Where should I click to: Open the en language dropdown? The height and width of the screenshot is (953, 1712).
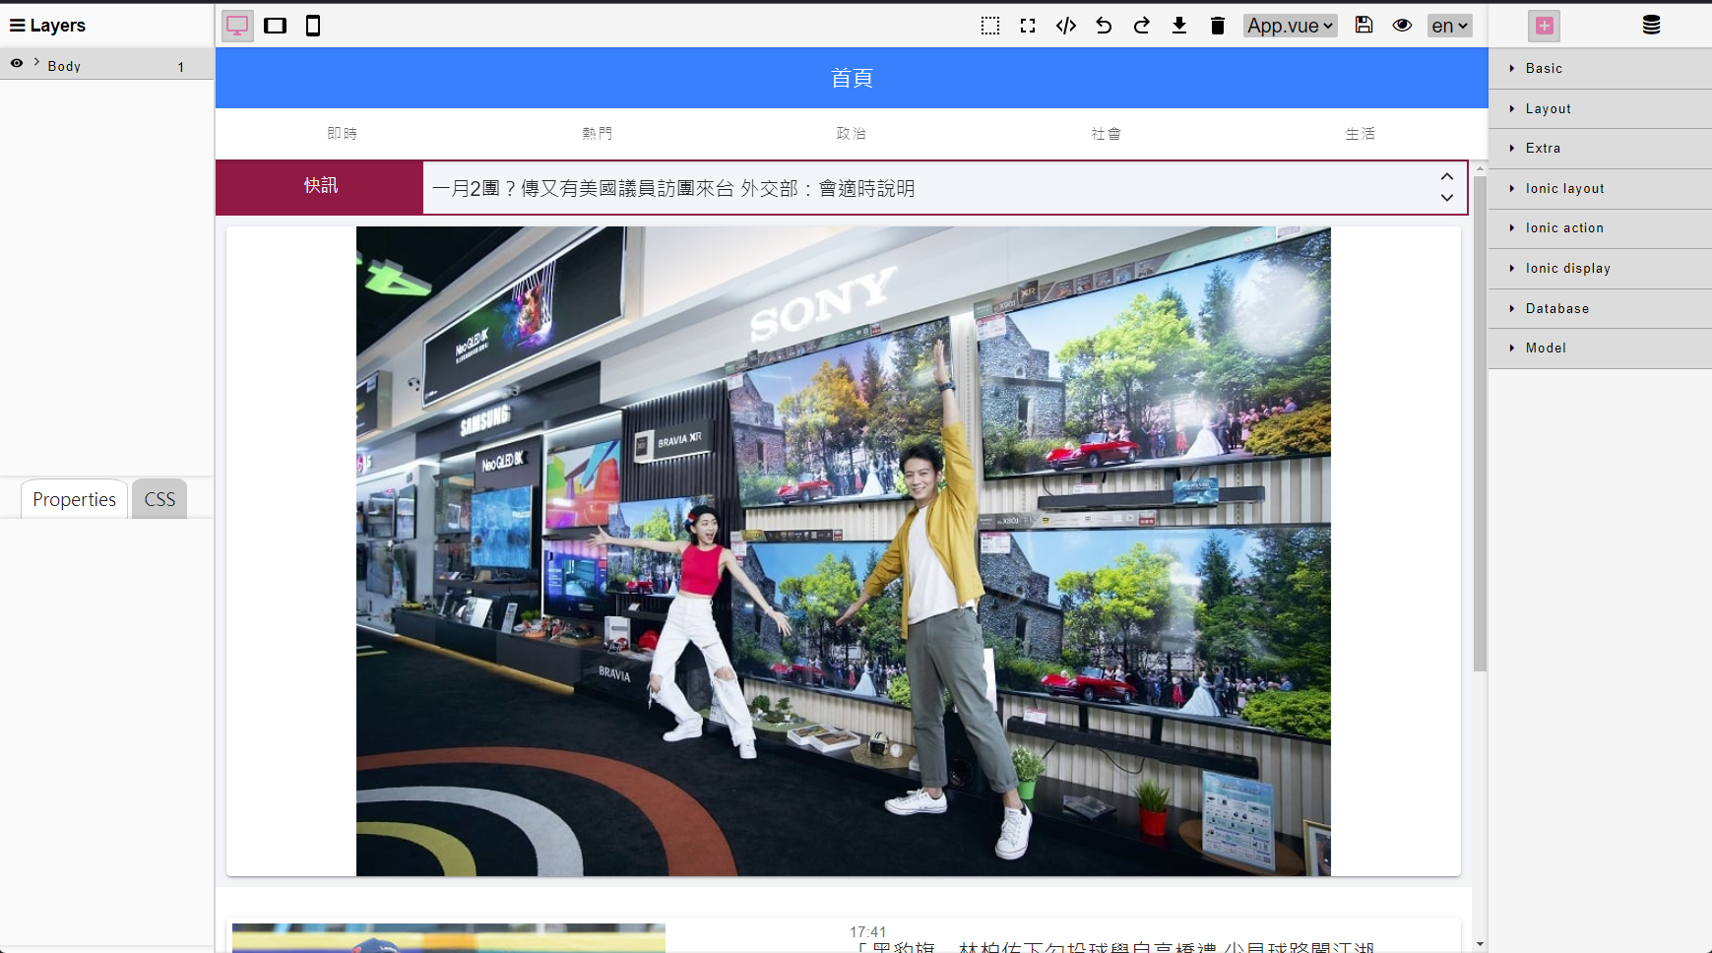click(x=1449, y=26)
